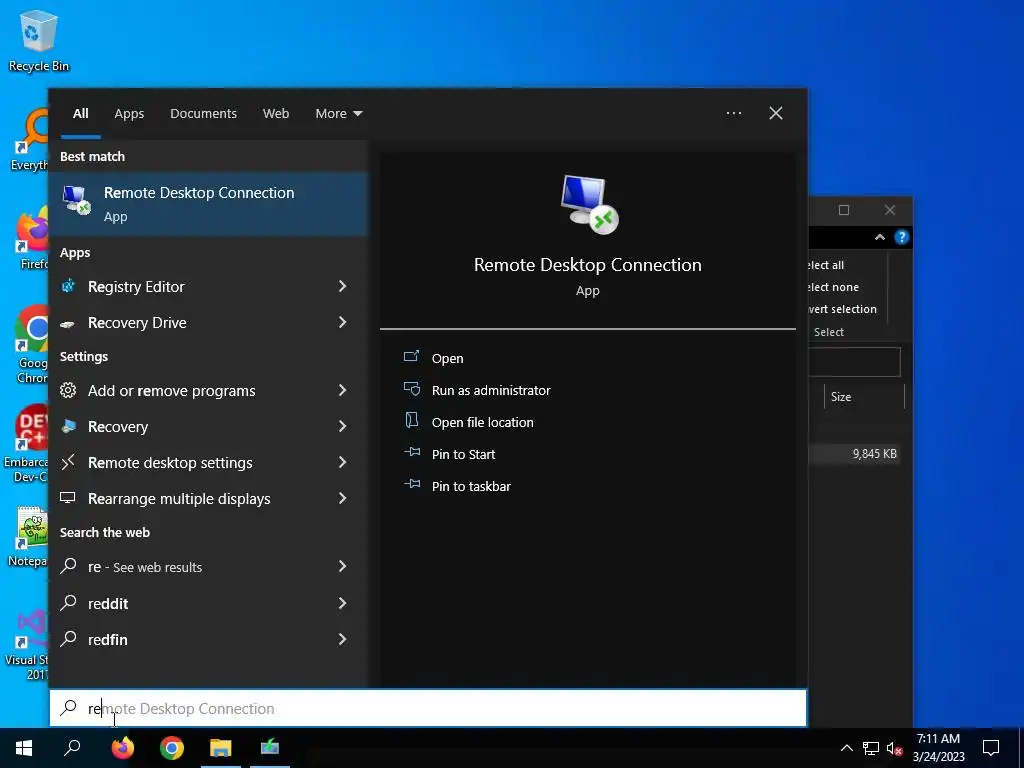
Task: Choose Open in the preview pane
Action: [447, 359]
